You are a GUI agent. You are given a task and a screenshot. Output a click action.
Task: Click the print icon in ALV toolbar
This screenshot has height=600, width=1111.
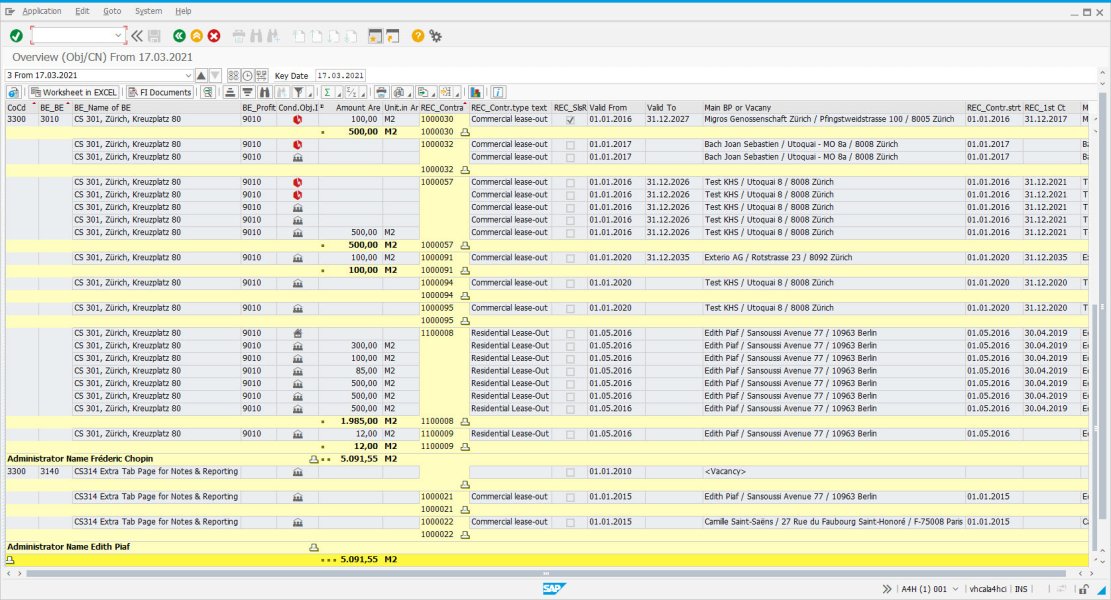(x=381, y=92)
